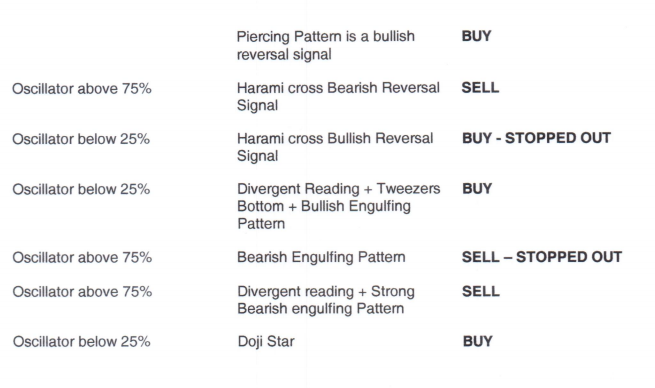Select the 'BUY - STOPPED OUT' label
655x388 pixels.
click(x=536, y=138)
